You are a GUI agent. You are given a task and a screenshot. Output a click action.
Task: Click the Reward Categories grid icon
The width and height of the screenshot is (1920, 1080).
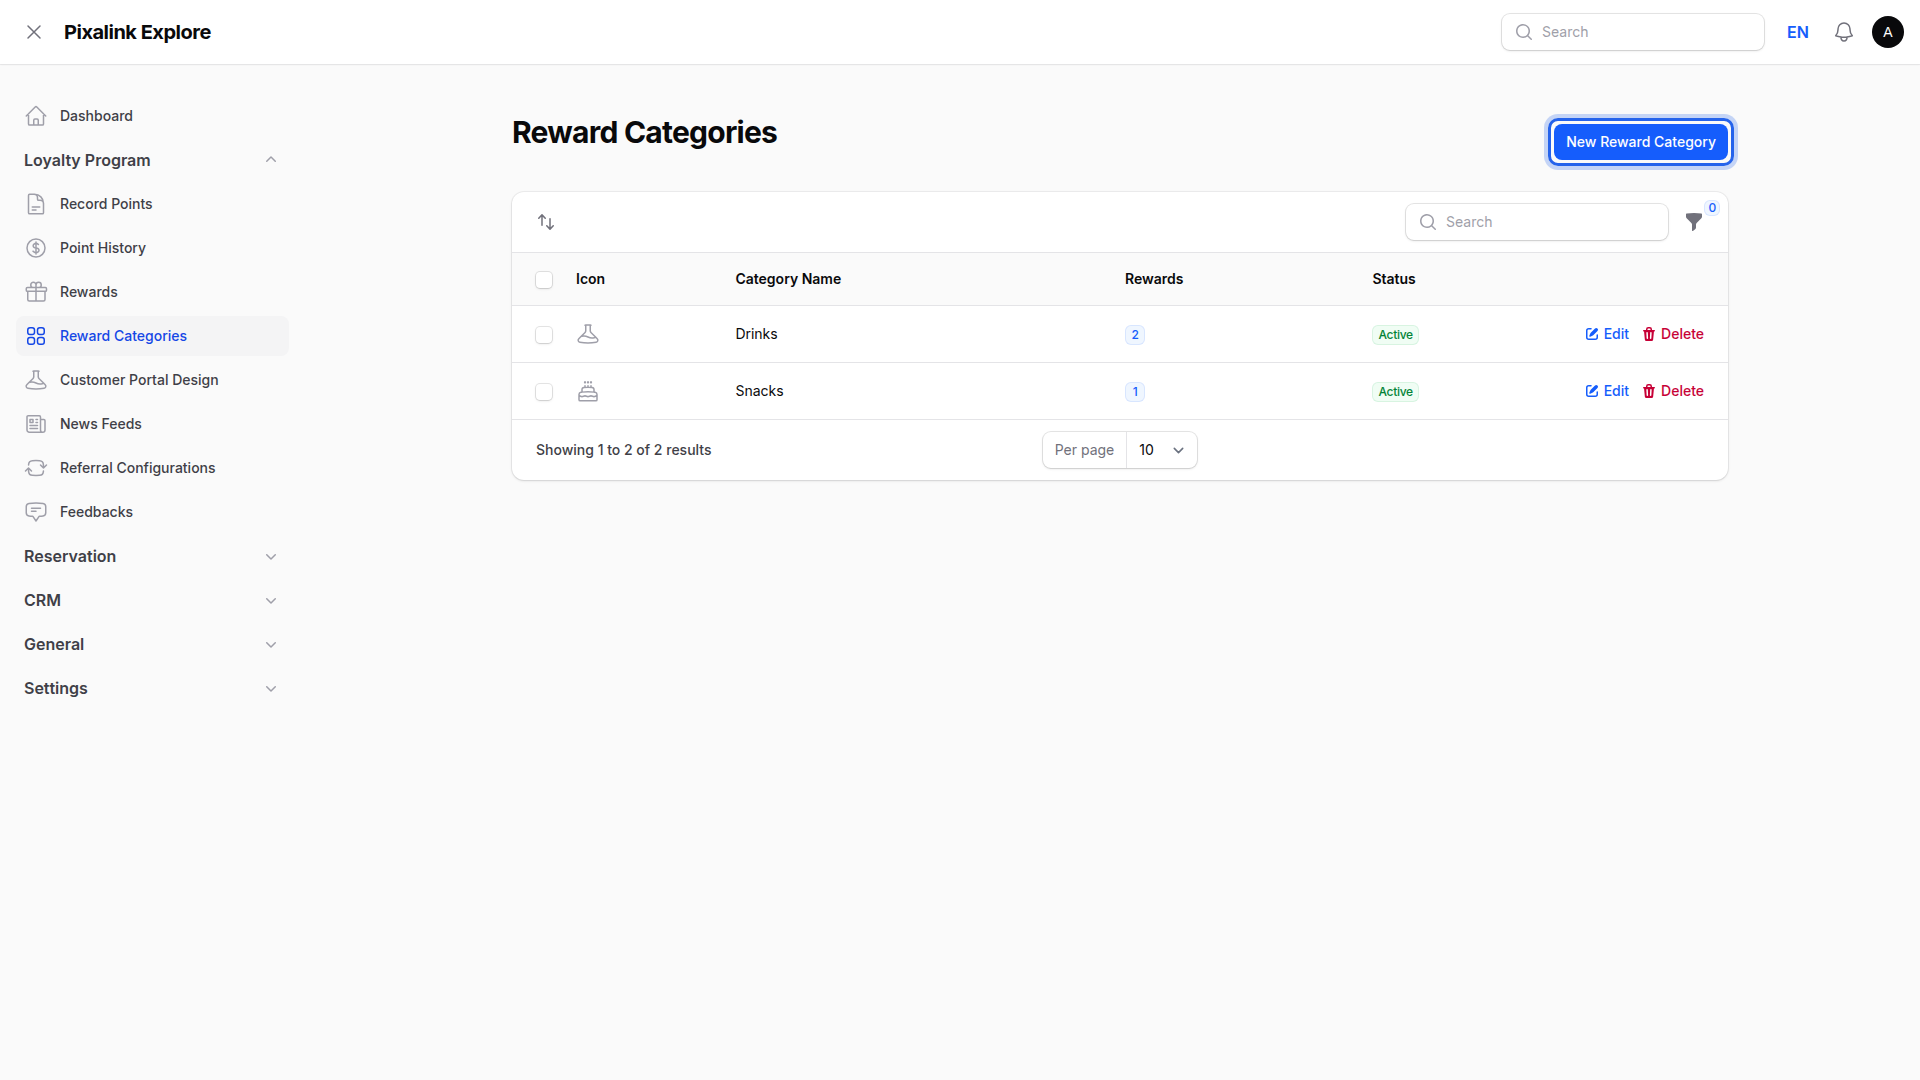click(36, 336)
